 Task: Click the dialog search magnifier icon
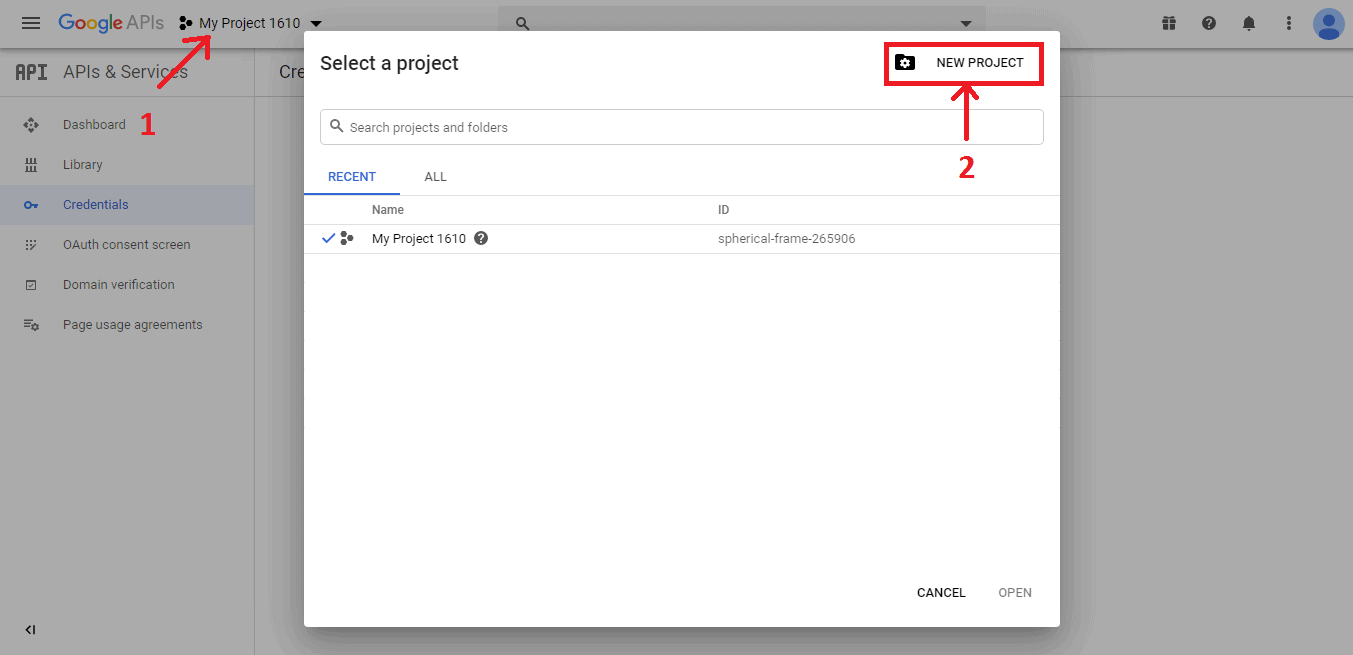[337, 127]
